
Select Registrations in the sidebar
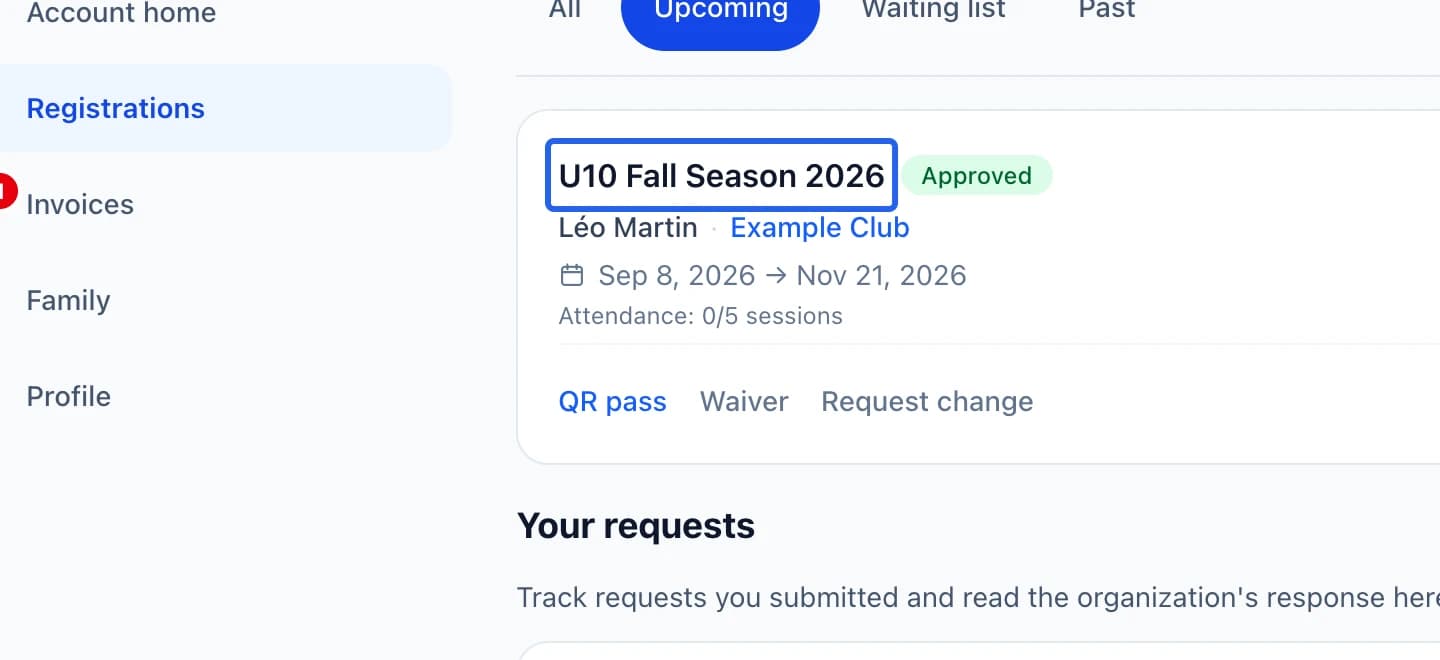(115, 108)
